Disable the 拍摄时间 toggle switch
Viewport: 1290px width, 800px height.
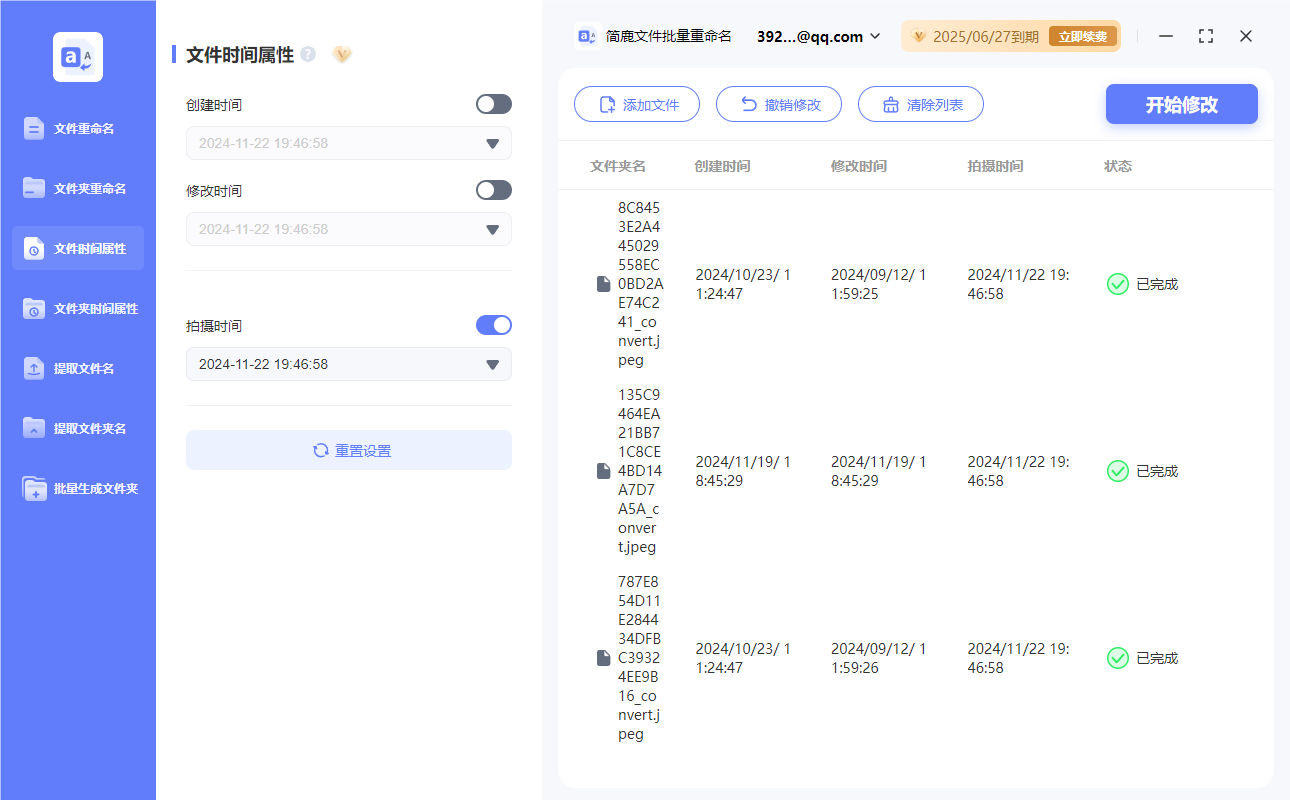[493, 324]
